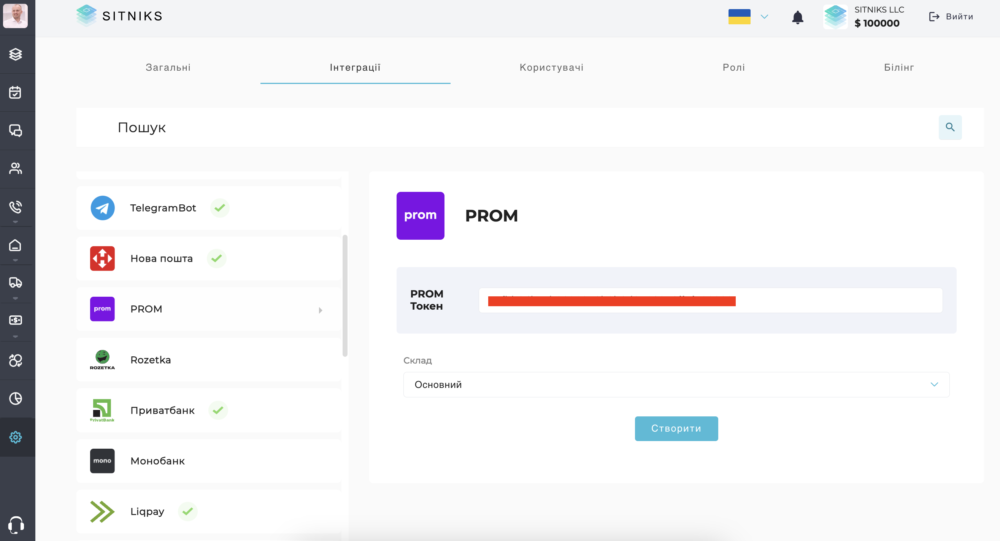
Task: Open the calendar tasks sidebar icon
Action: pos(15,93)
